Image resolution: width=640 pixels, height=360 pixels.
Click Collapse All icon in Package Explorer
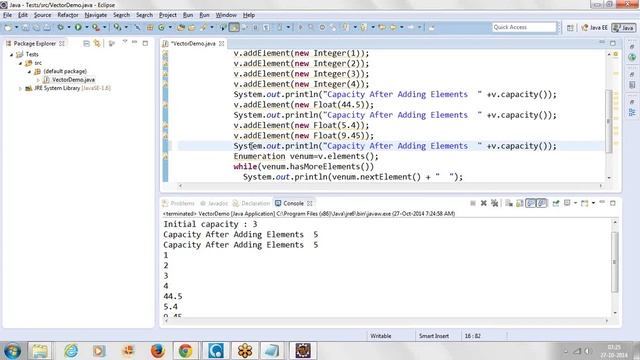coord(86,43)
